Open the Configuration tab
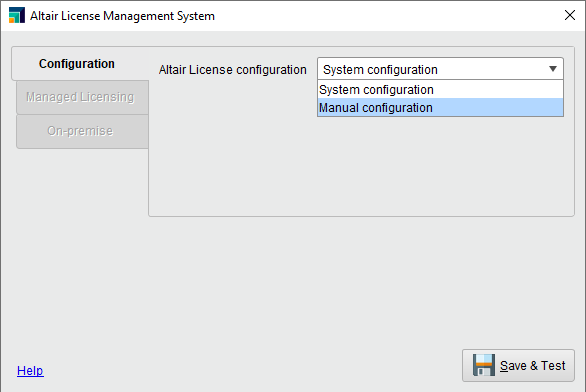 click(x=80, y=64)
